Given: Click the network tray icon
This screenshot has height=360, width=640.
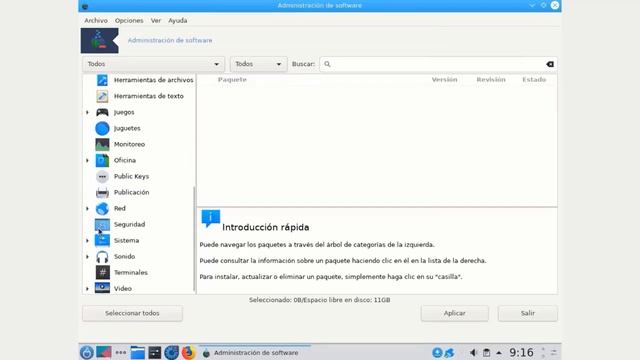Looking at the screenshot, I should tap(449, 352).
